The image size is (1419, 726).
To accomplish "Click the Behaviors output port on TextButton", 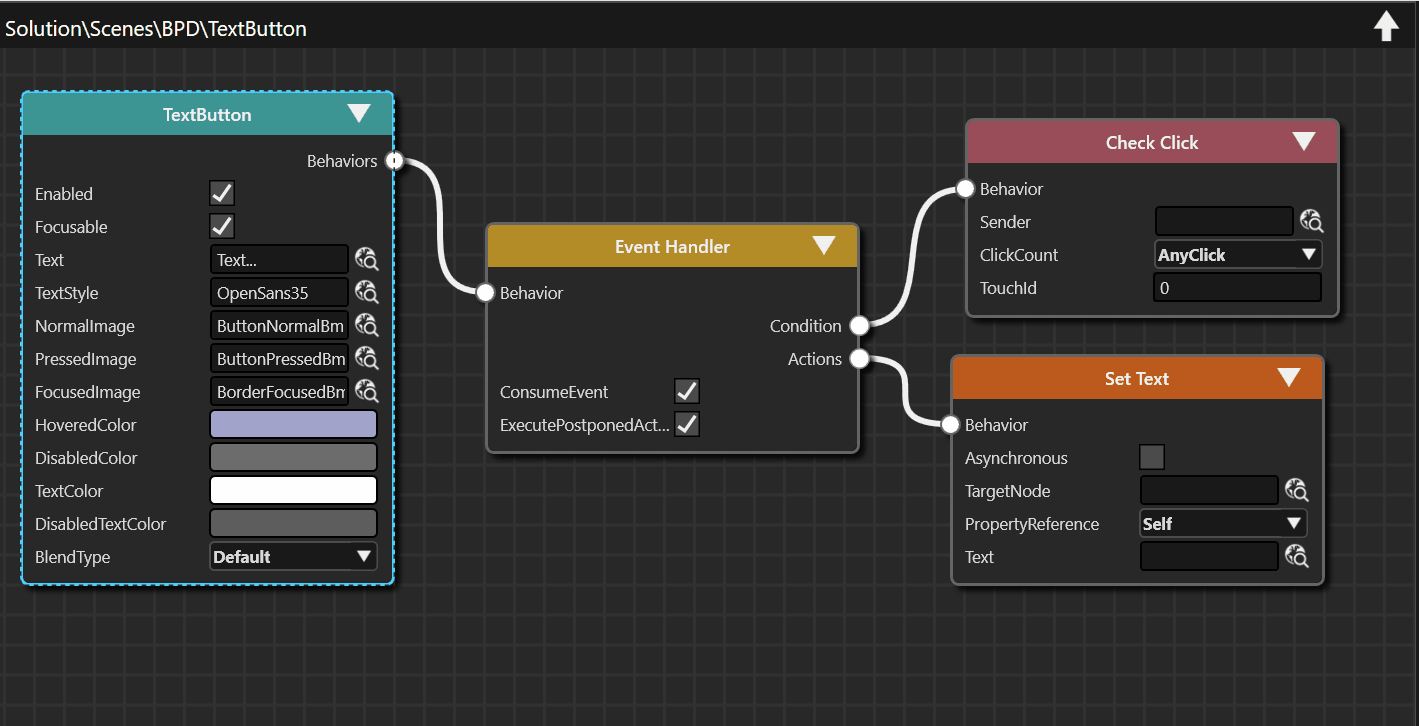I will 394,161.
